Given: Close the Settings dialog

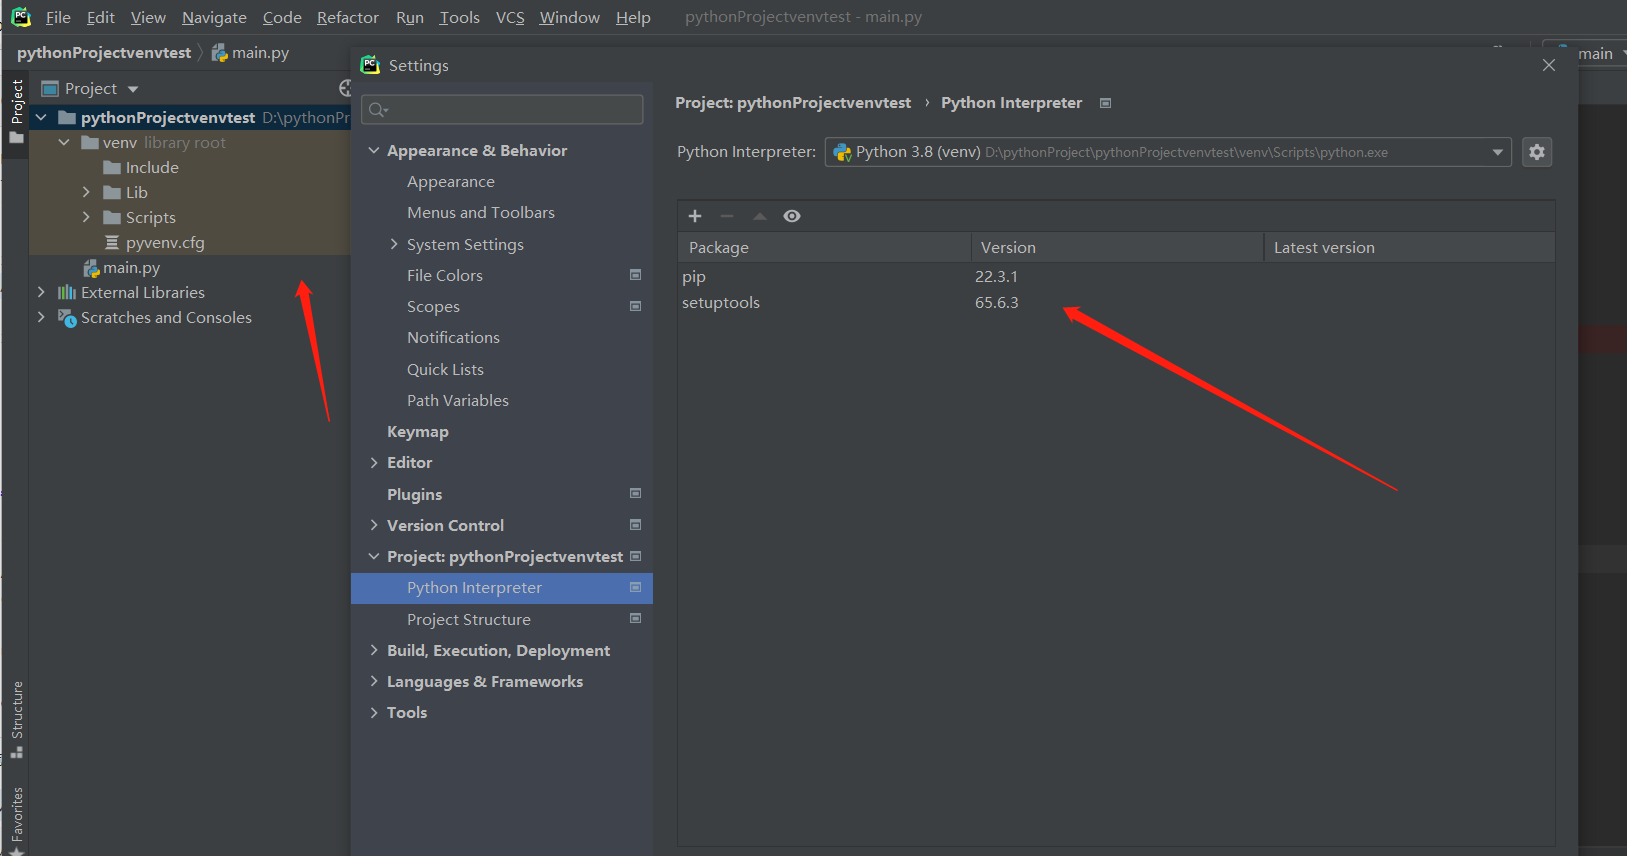Looking at the screenshot, I should (x=1549, y=65).
